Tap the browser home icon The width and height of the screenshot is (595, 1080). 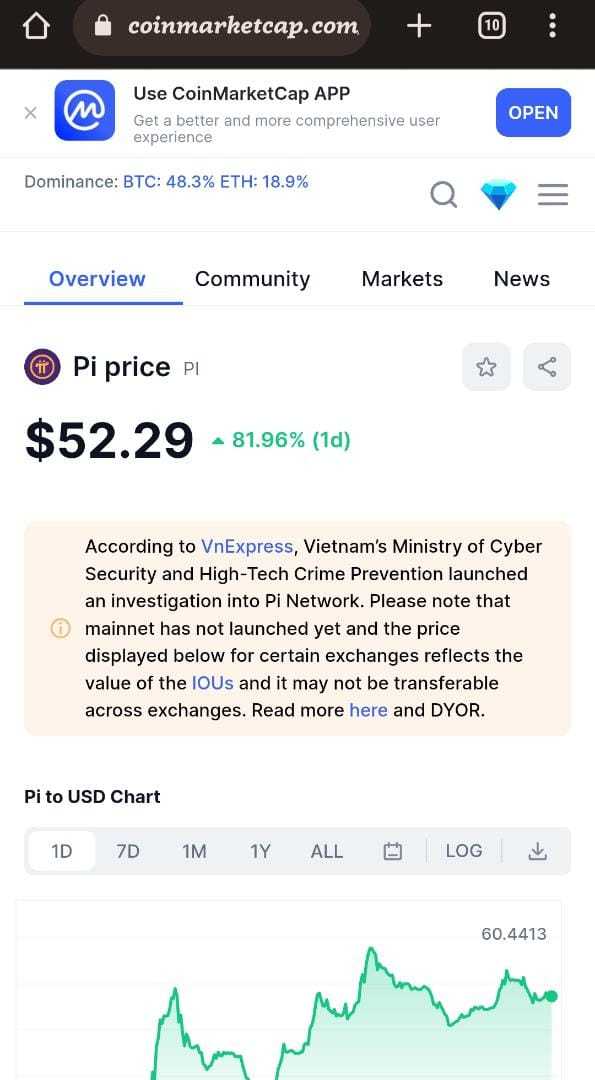36,26
